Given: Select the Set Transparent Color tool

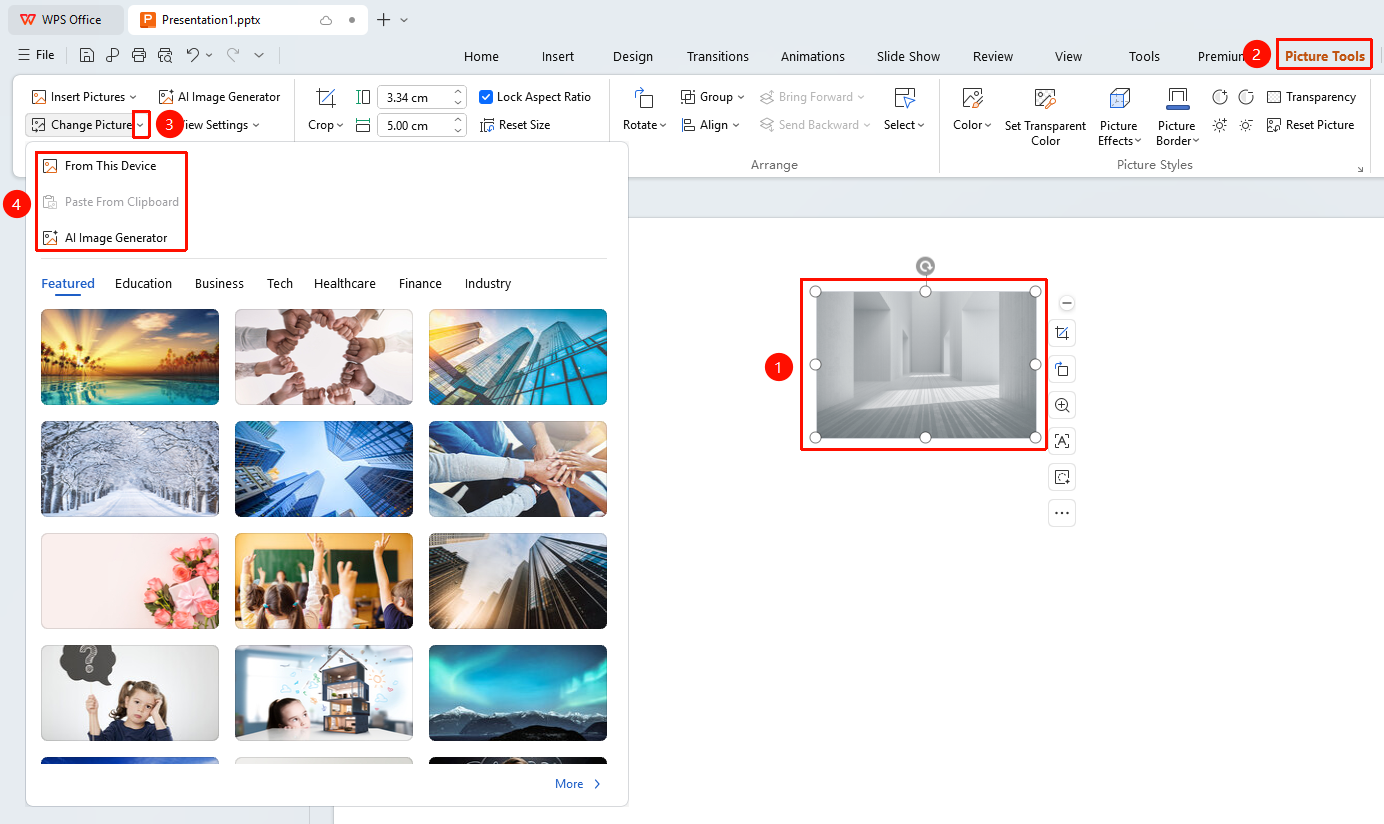Looking at the screenshot, I should 1045,116.
